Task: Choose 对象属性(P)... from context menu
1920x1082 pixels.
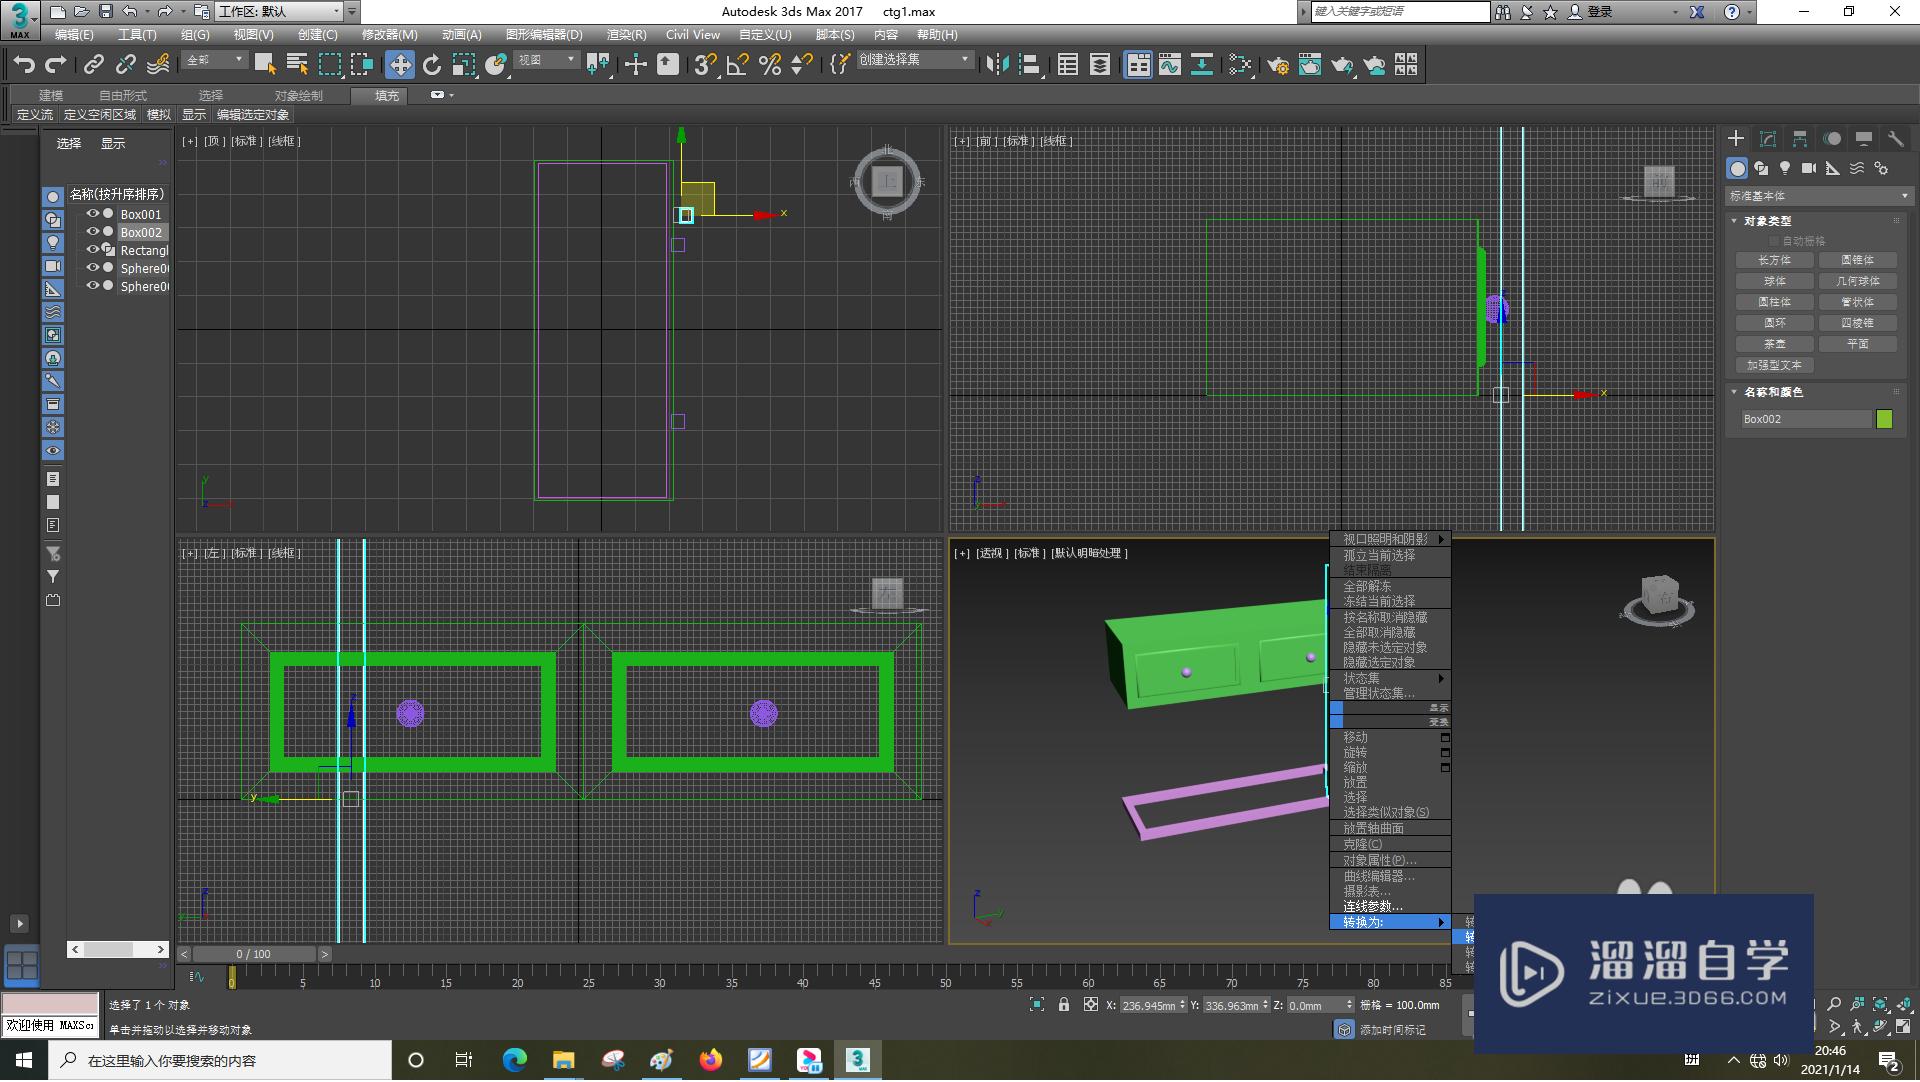Action: tap(1390, 860)
